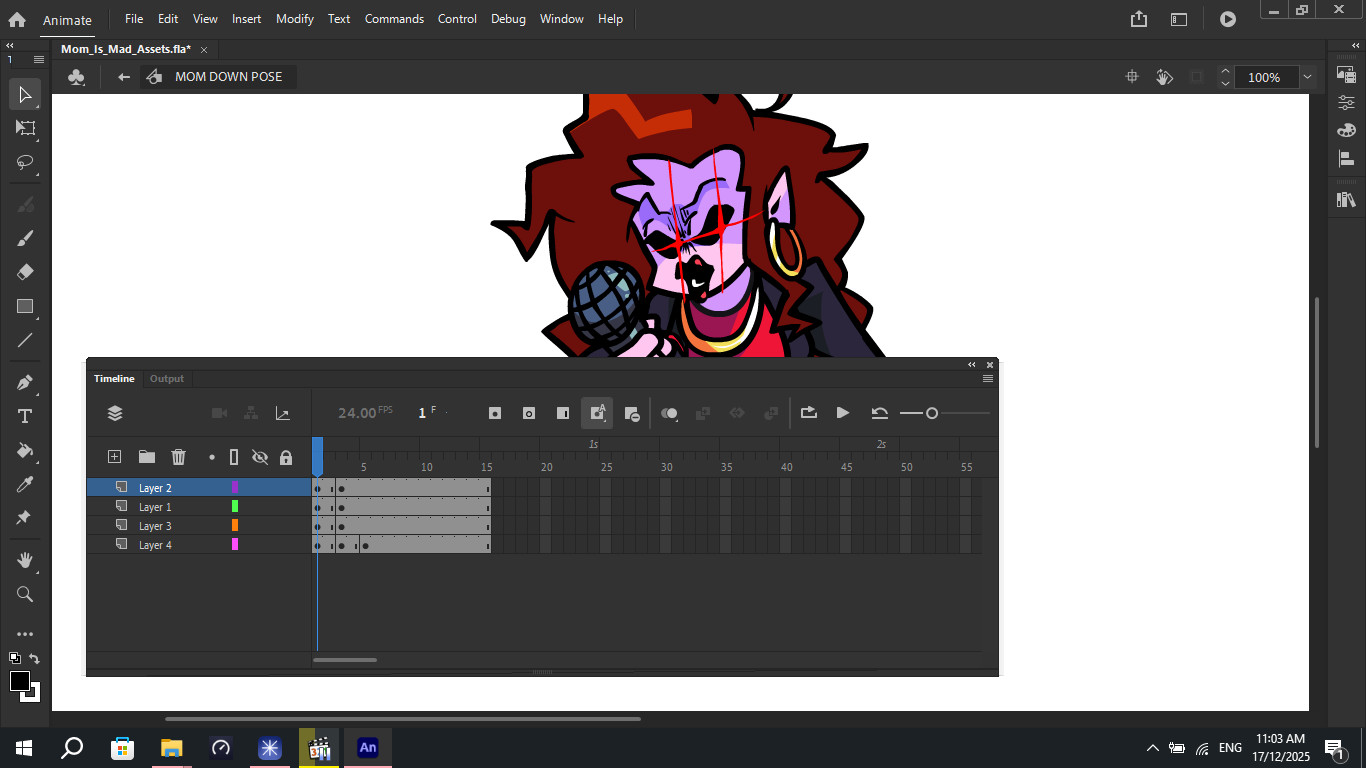Open the timeline panel options menu
1366x768 pixels.
click(x=988, y=379)
